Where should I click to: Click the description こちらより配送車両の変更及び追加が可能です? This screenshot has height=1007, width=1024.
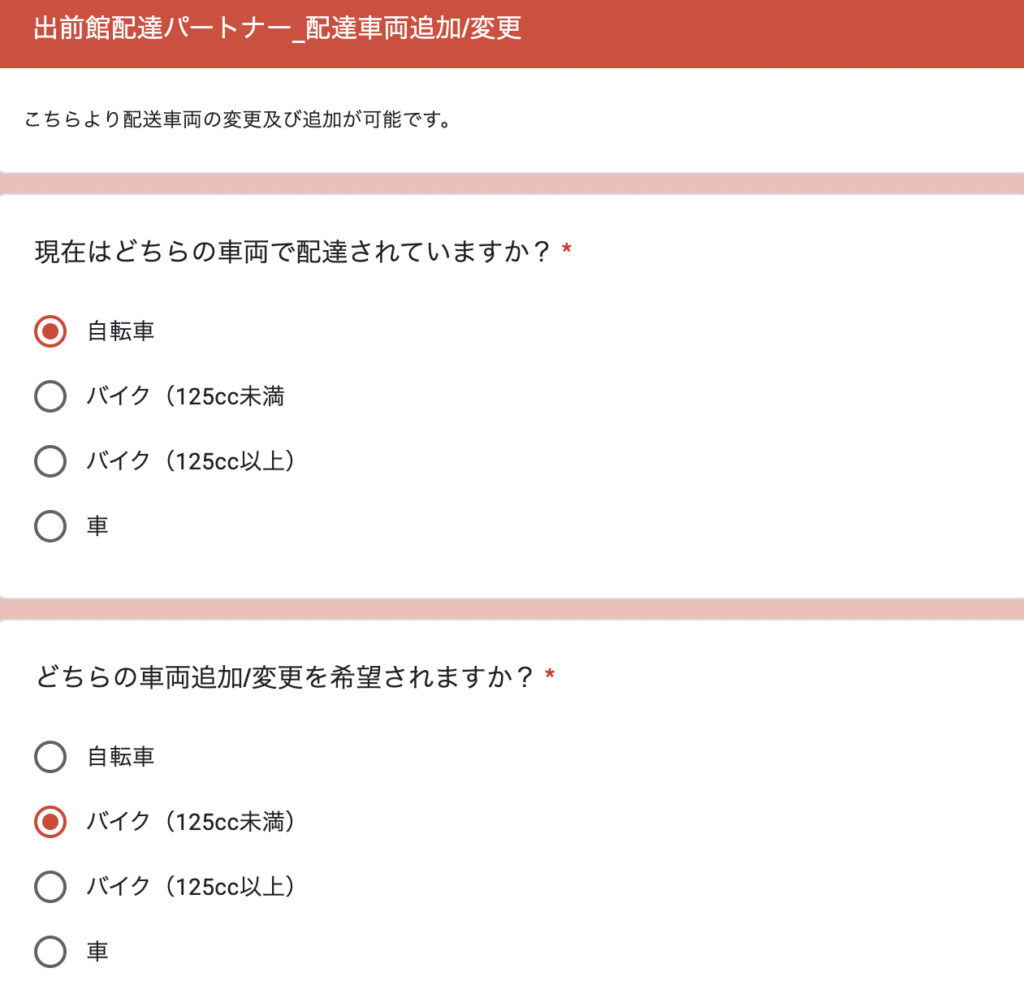click(x=237, y=120)
